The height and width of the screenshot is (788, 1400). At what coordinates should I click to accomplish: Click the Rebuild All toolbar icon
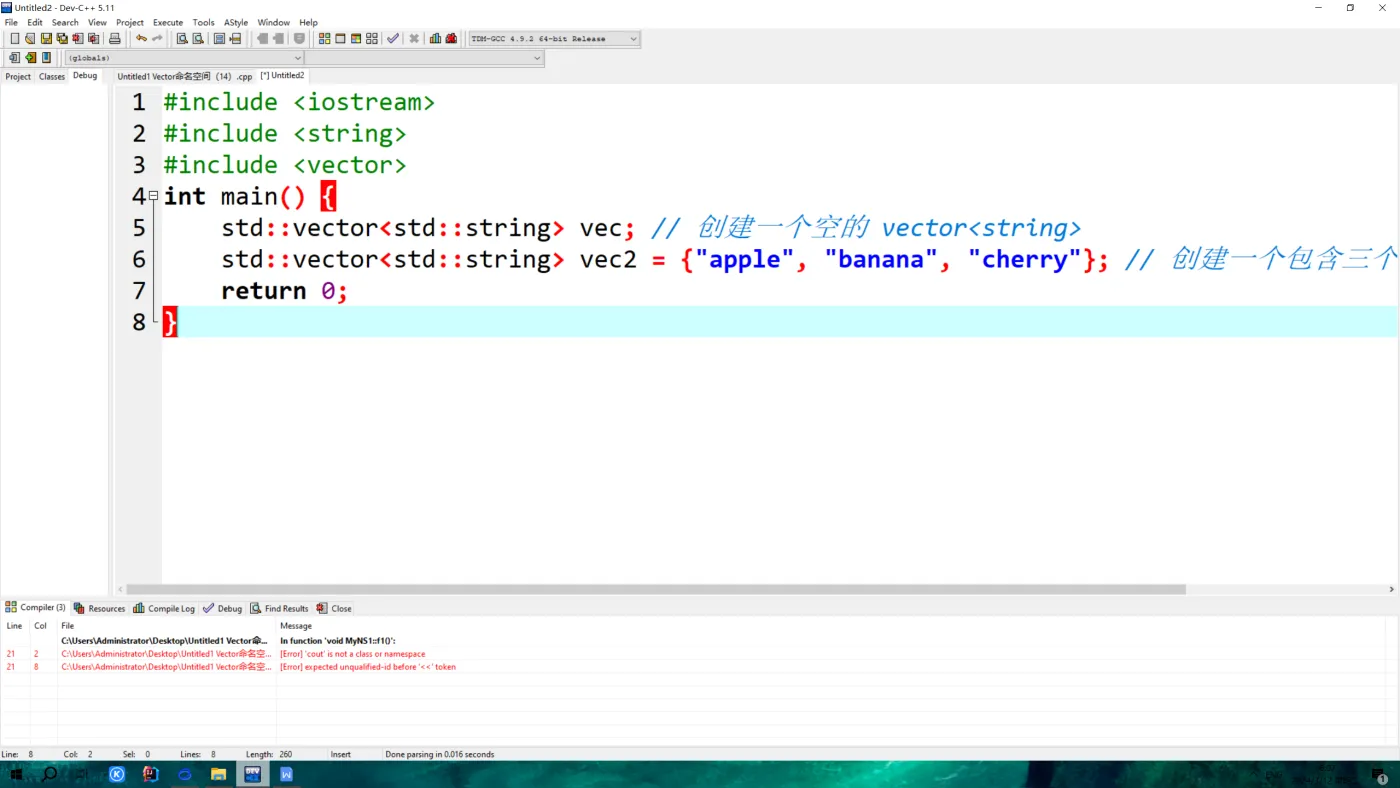(372, 39)
